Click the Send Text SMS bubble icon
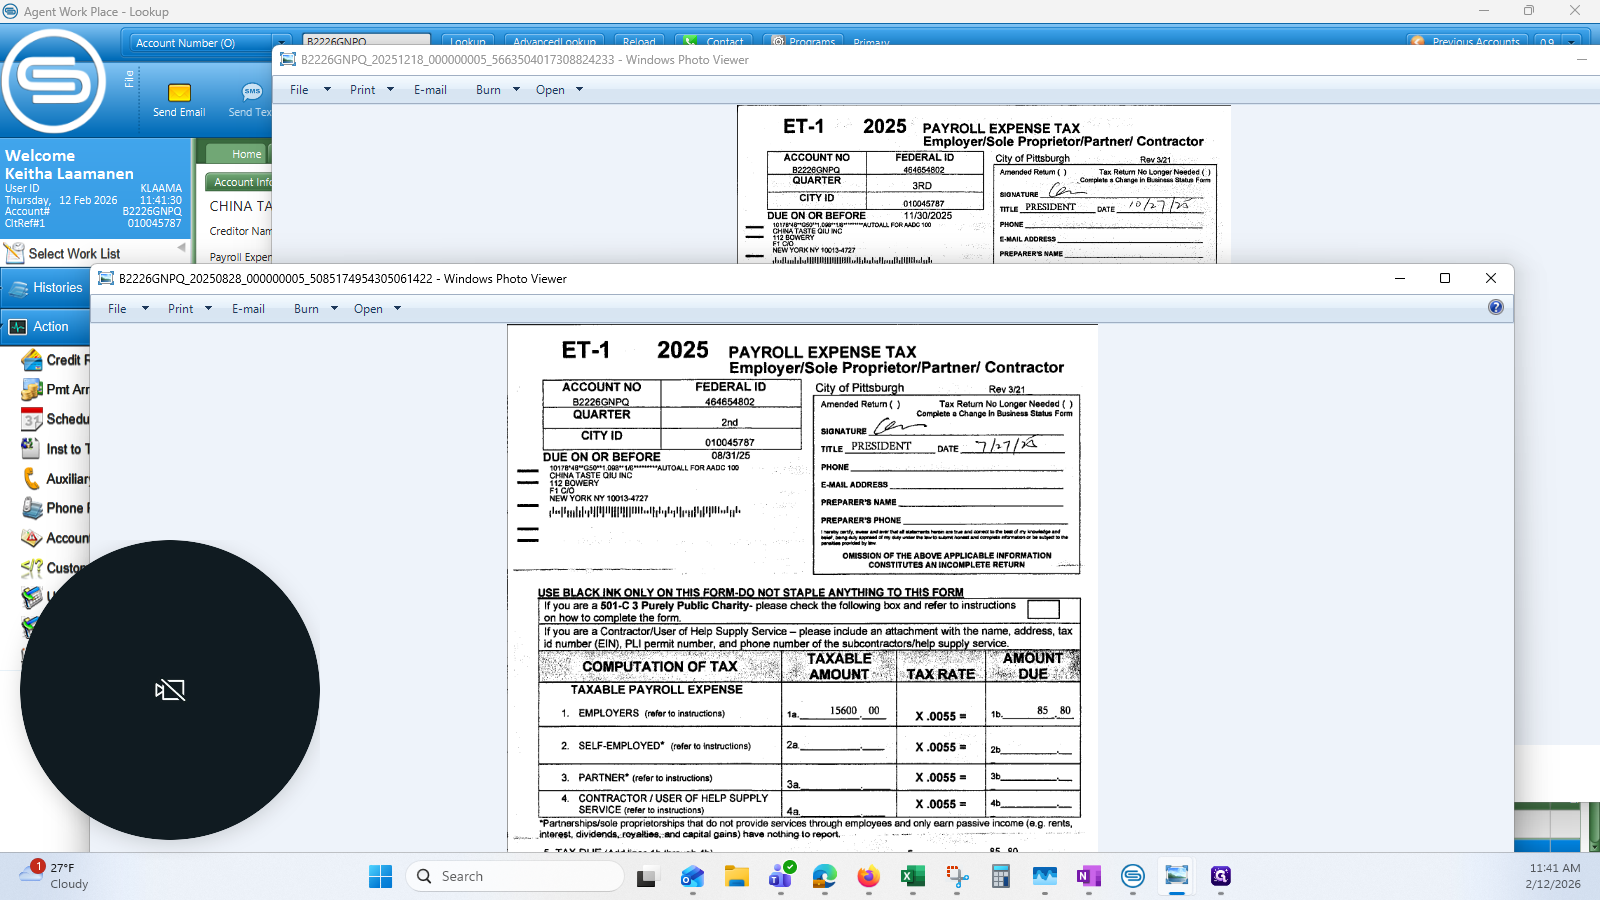 (251, 92)
